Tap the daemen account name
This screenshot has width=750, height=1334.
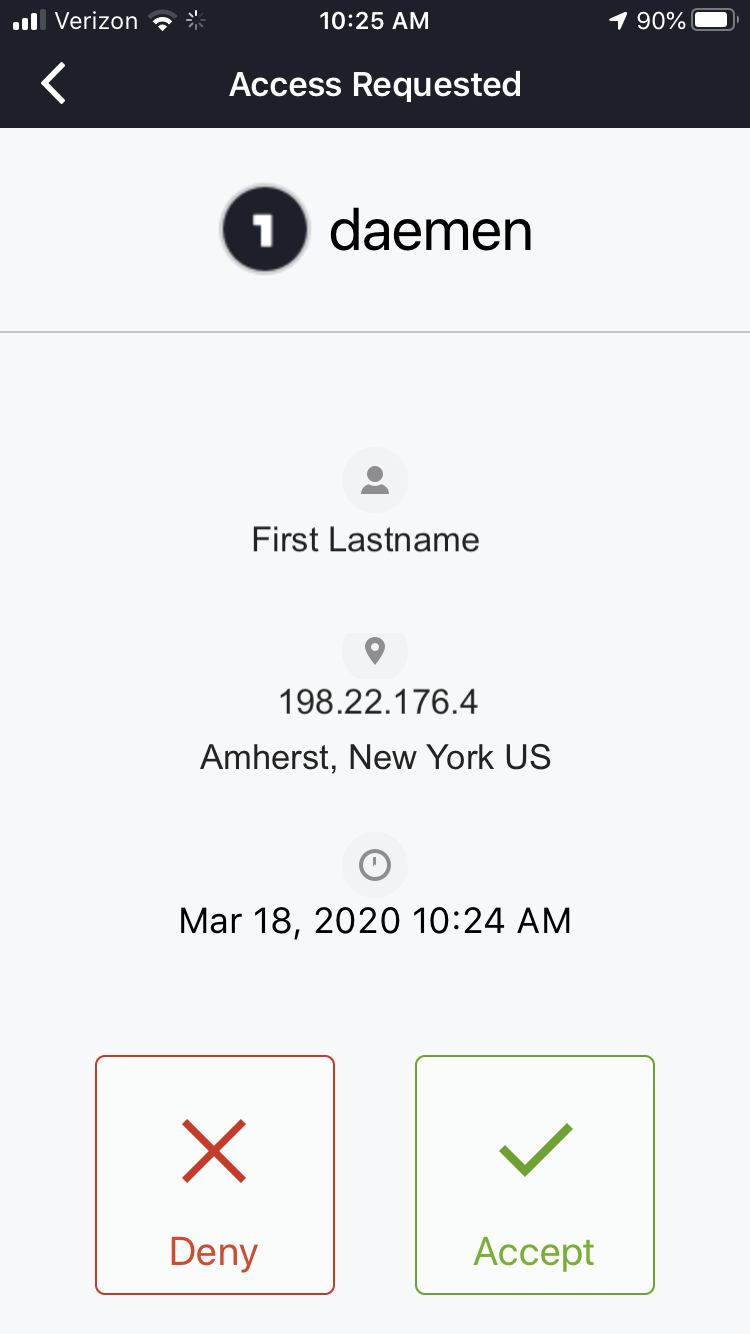tap(431, 231)
